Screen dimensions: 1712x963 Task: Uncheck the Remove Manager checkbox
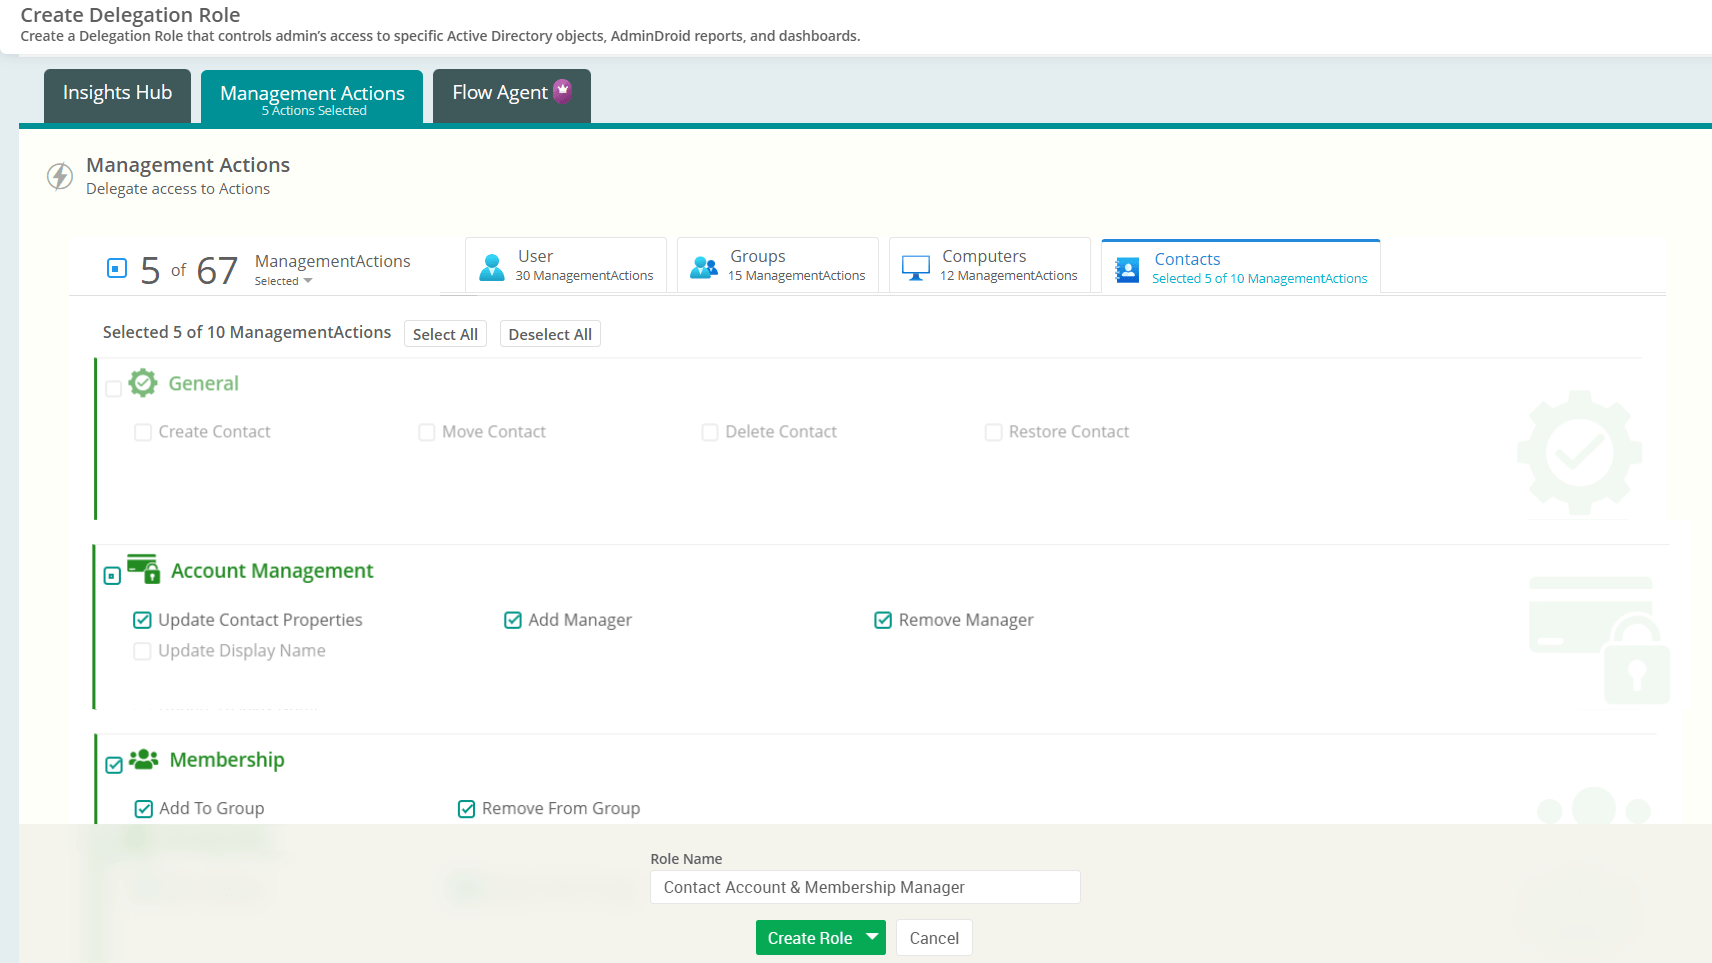[883, 620]
